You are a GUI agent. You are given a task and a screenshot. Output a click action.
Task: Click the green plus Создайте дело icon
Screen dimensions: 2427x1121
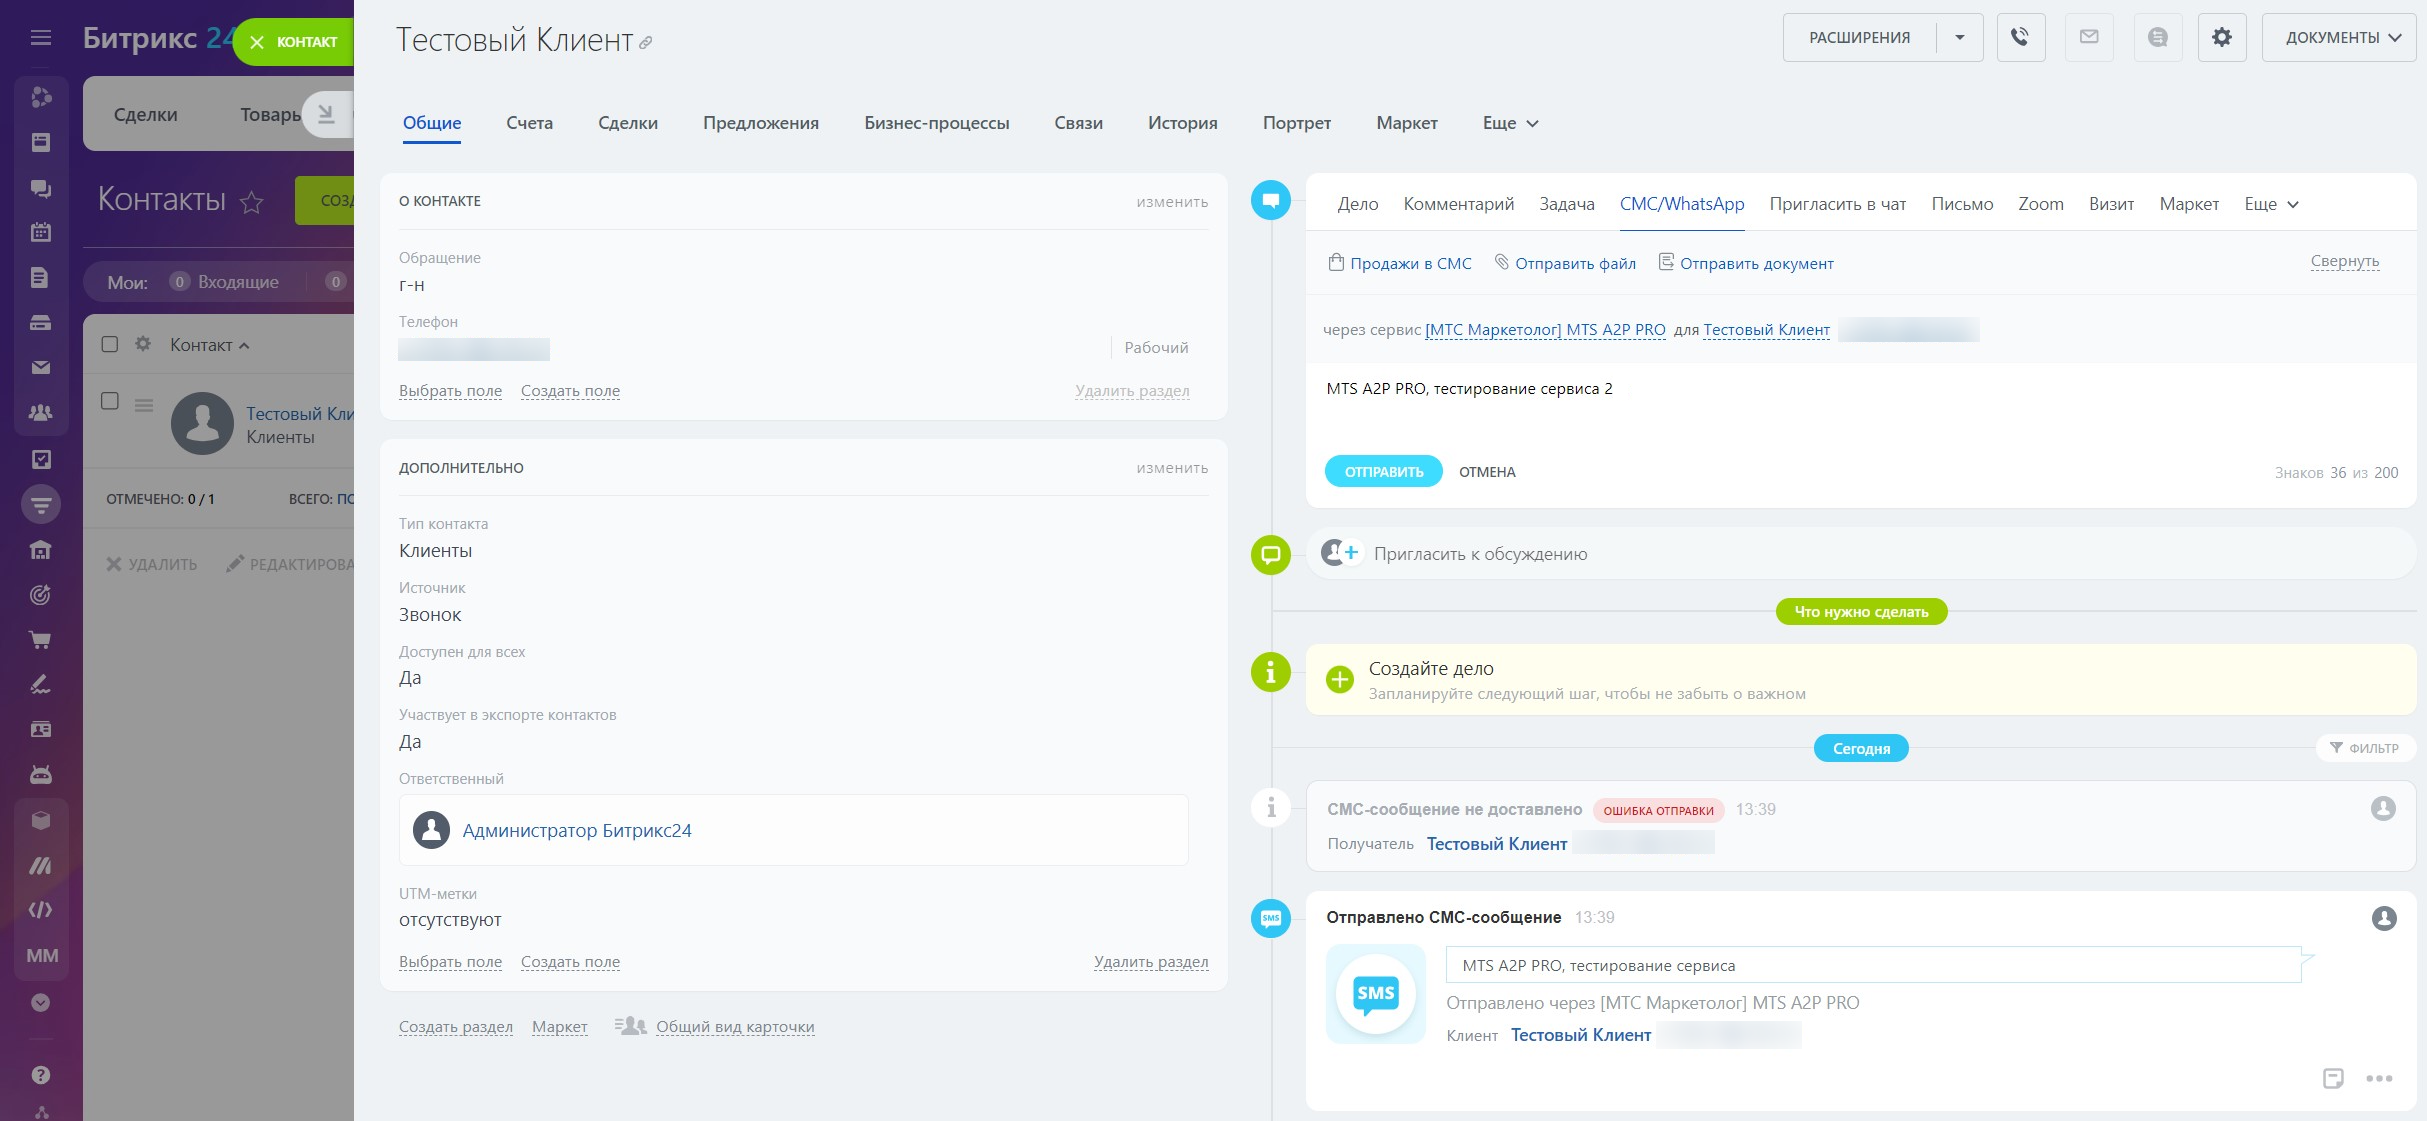pyautogui.click(x=1339, y=680)
